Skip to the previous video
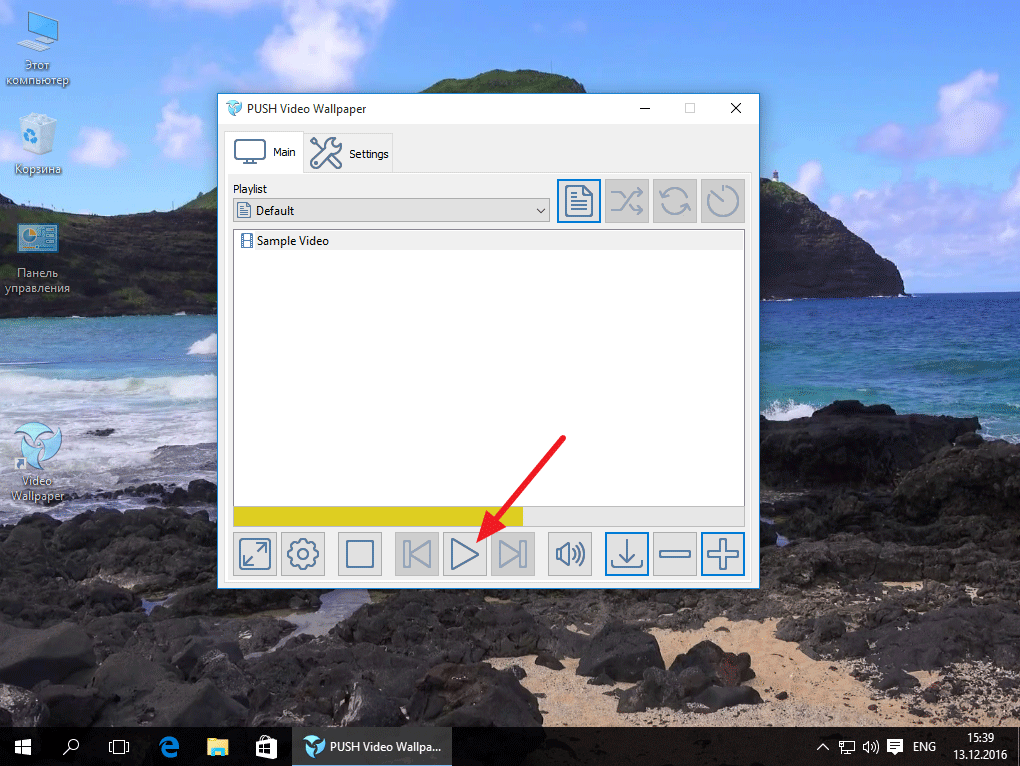The image size is (1020, 766). pyautogui.click(x=417, y=554)
